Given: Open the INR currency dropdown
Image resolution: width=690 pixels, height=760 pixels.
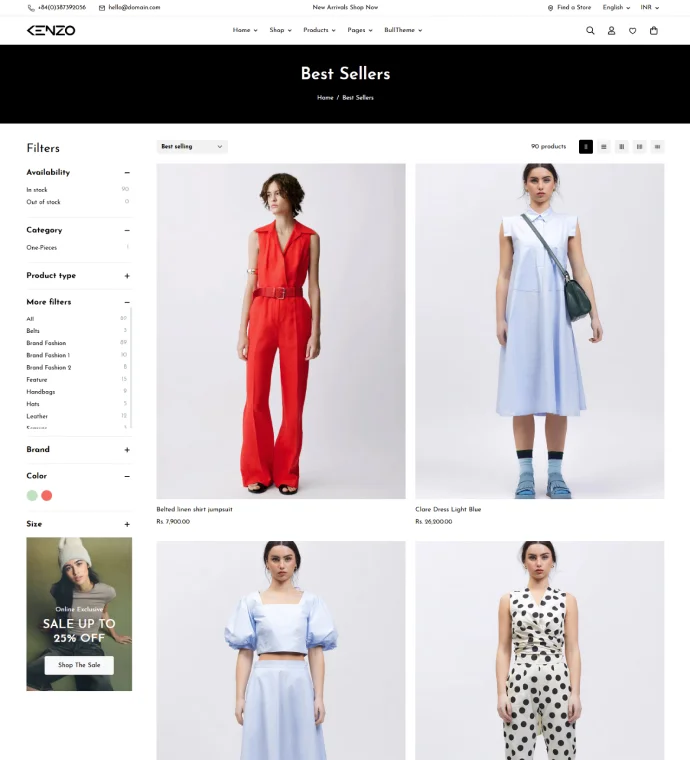Looking at the screenshot, I should coord(649,7).
